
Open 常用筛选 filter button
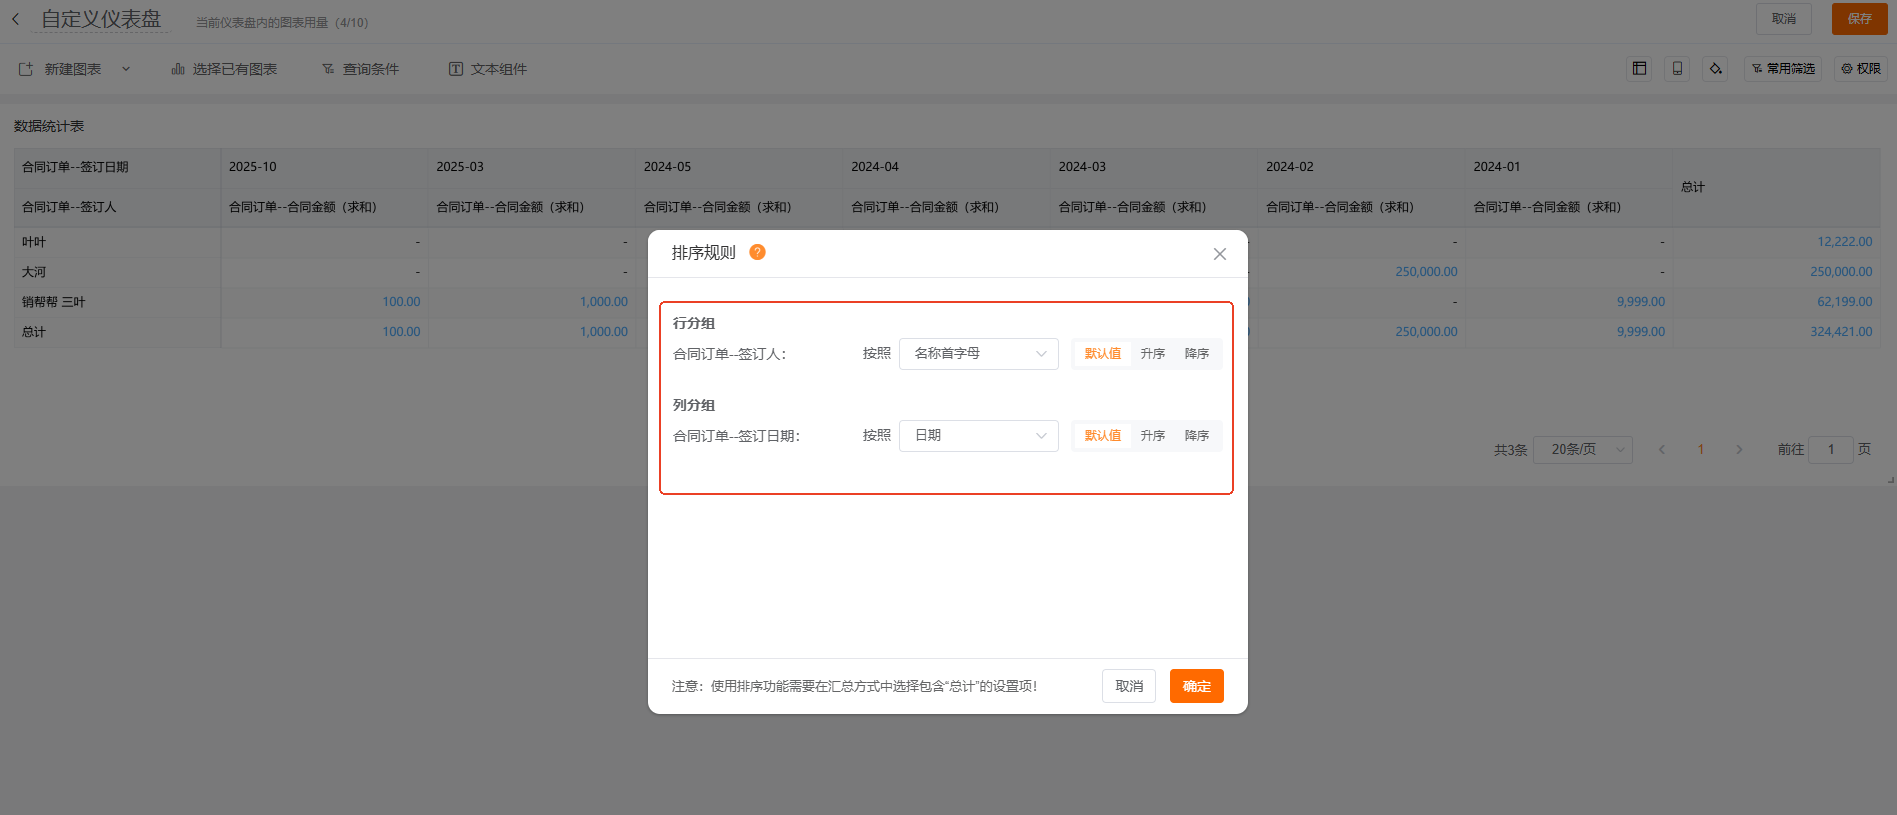click(x=1783, y=69)
